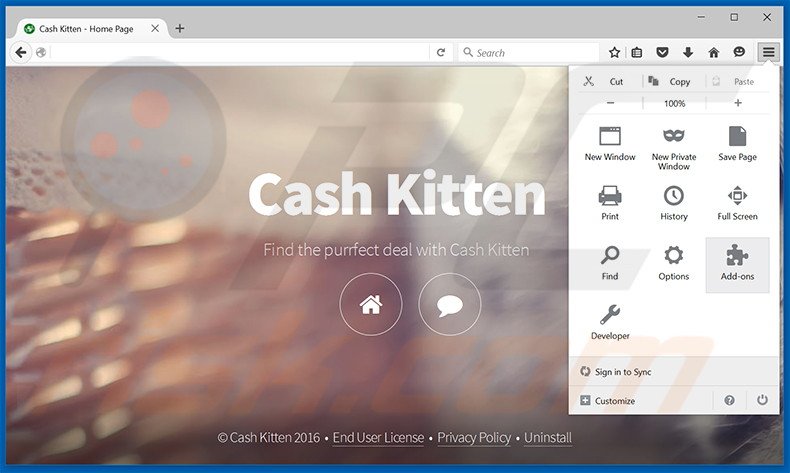This screenshot has width=790, height=473.
Task: Click the Uninstall link in footer
Action: point(548,438)
